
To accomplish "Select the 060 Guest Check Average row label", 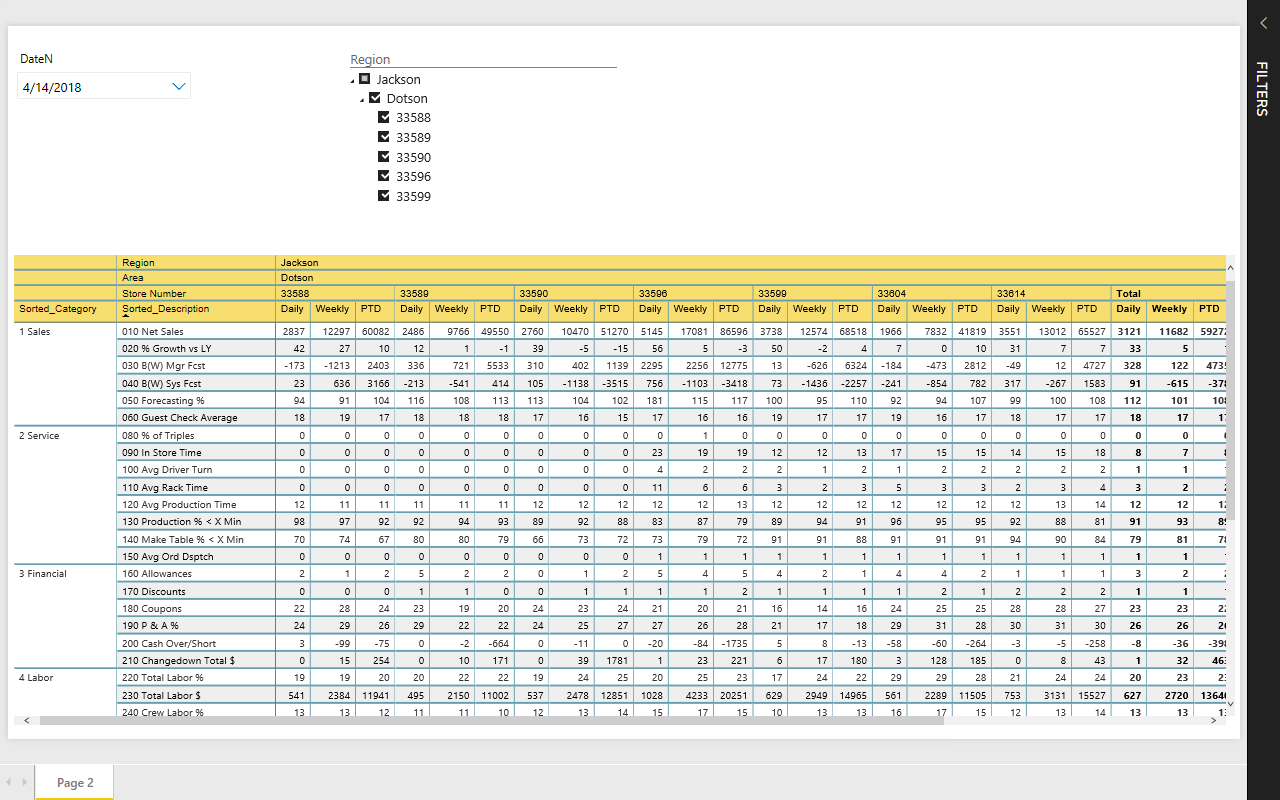I will [x=180, y=418].
